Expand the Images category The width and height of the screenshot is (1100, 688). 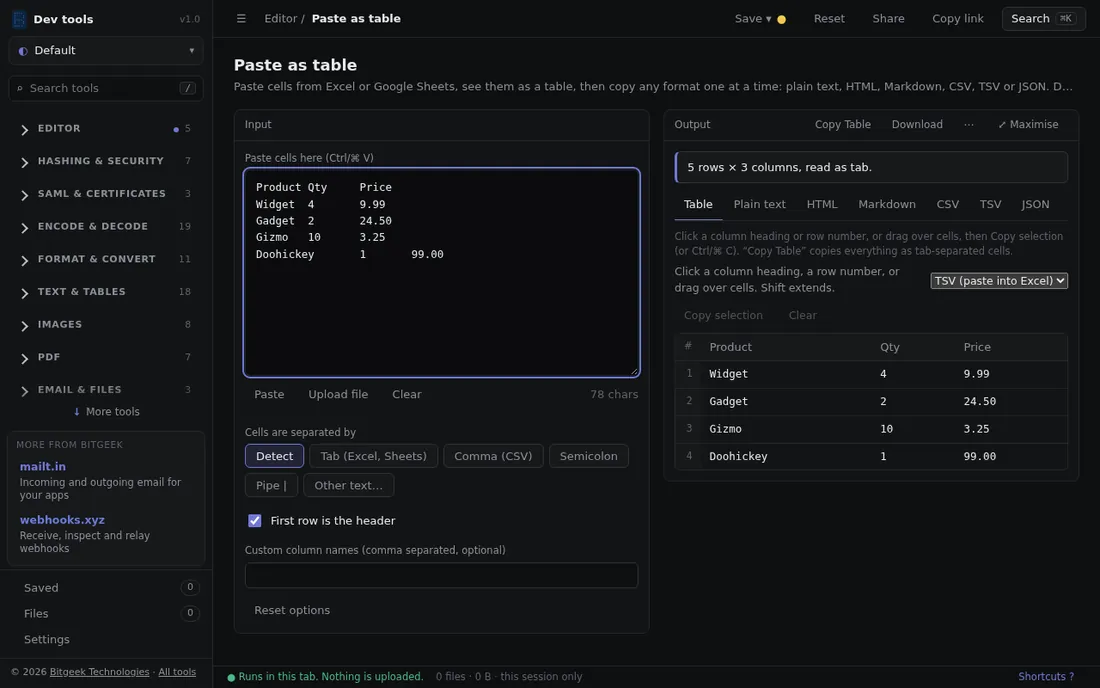105,325
